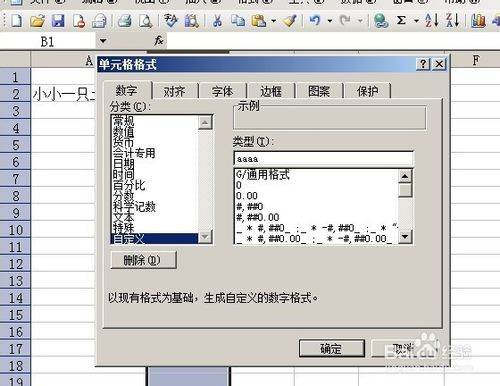Viewport: 500px width, 386px height.
Task: Expand the AutoSum dropdown arrow
Action: (x=416, y=21)
